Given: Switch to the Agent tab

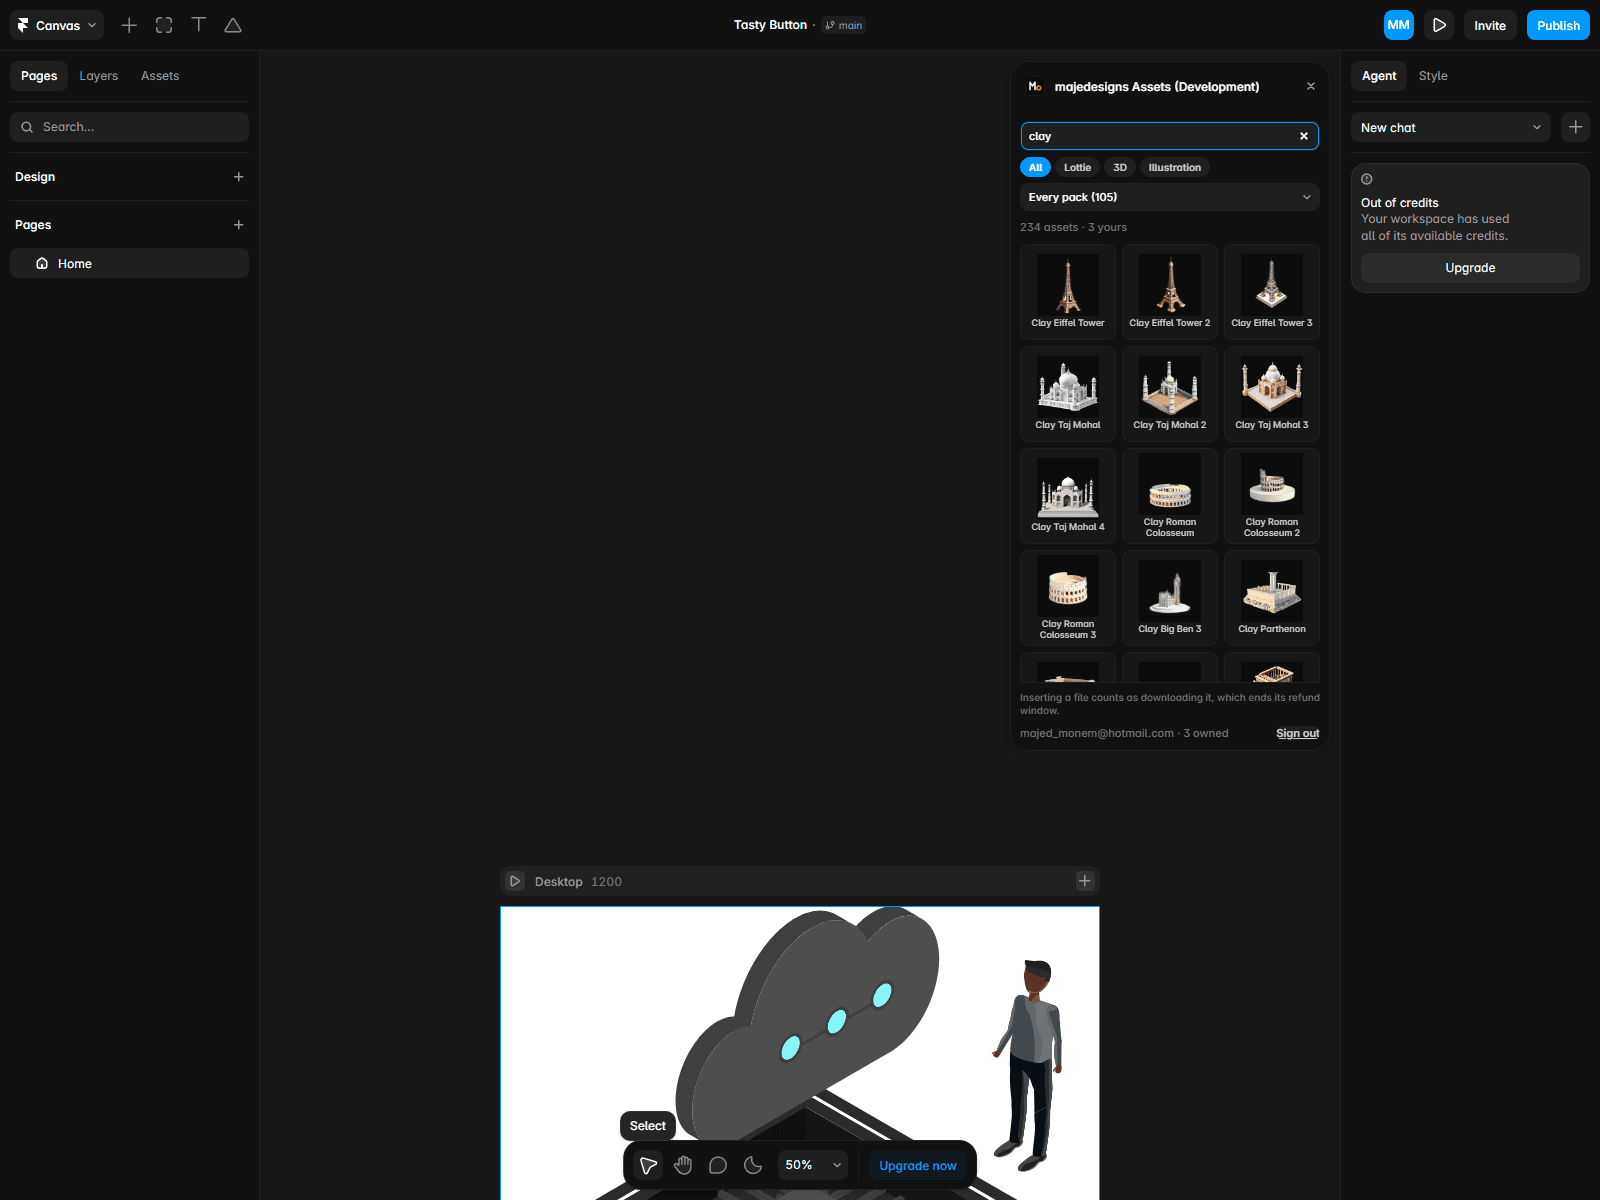Looking at the screenshot, I should pyautogui.click(x=1379, y=76).
